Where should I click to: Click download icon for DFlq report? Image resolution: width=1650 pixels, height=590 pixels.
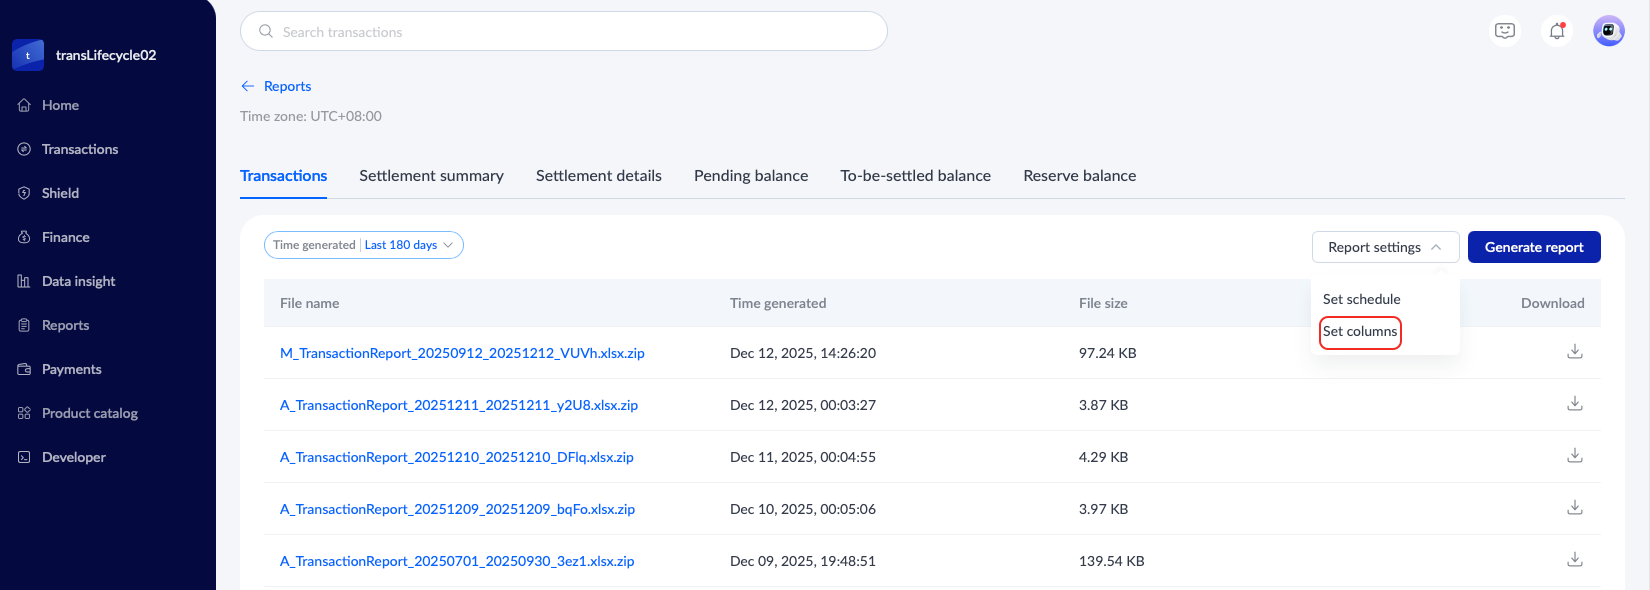pyautogui.click(x=1574, y=456)
